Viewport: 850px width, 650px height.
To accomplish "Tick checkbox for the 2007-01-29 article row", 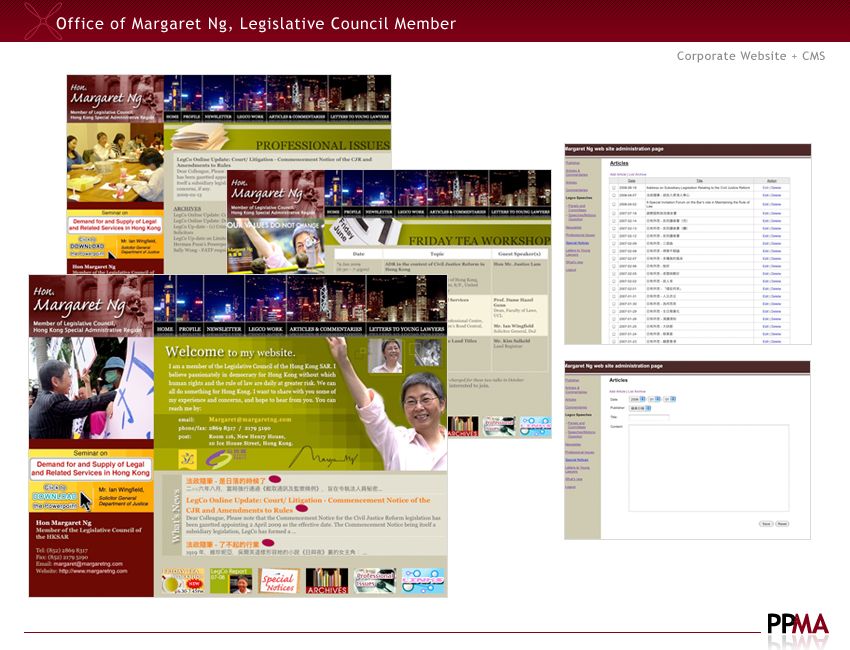I will tap(614, 311).
